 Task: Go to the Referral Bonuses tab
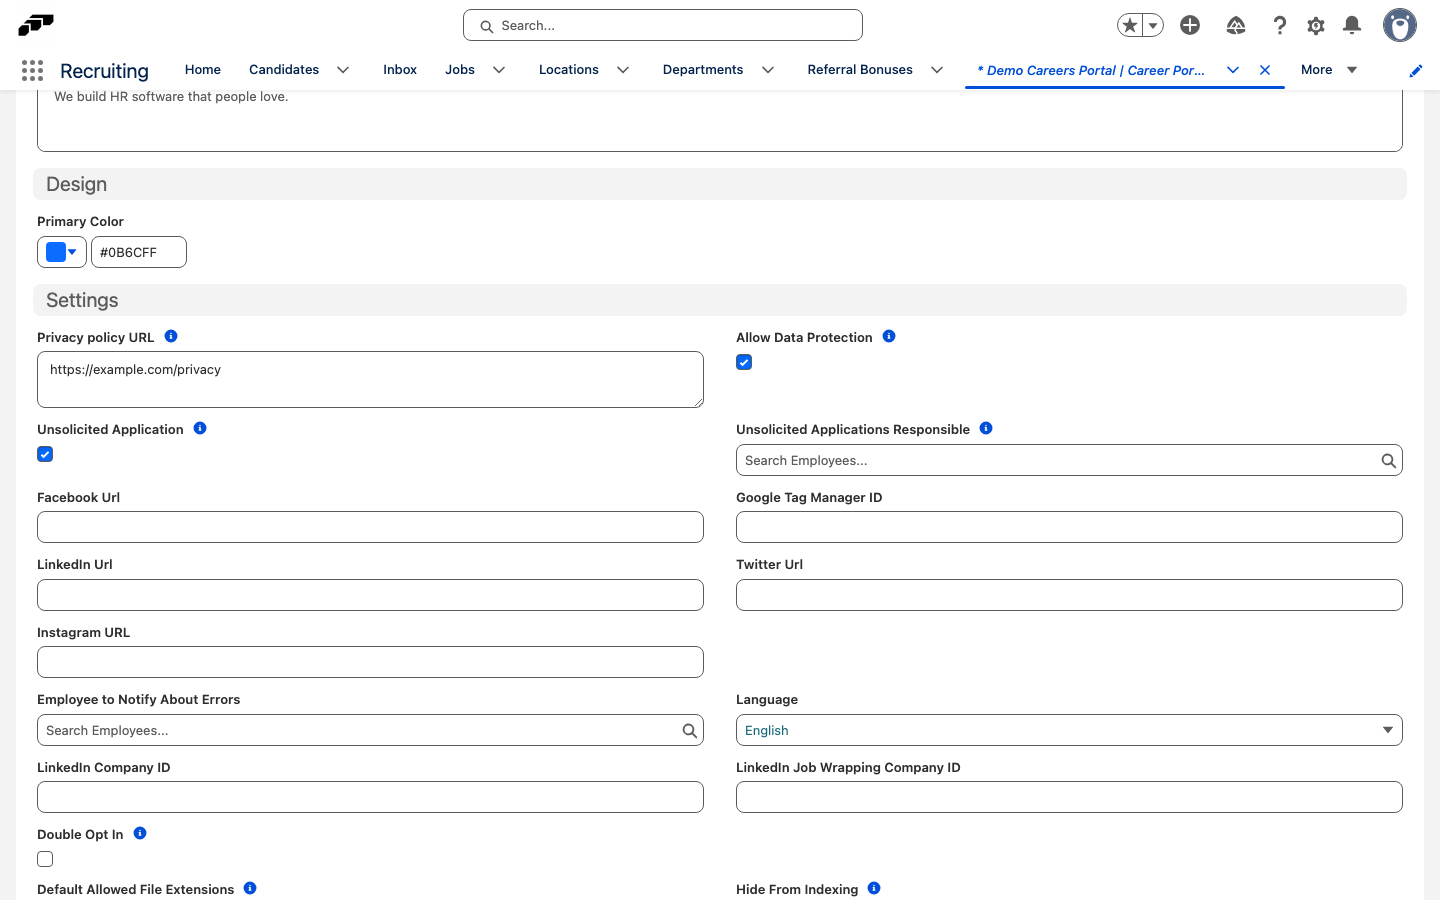(860, 70)
